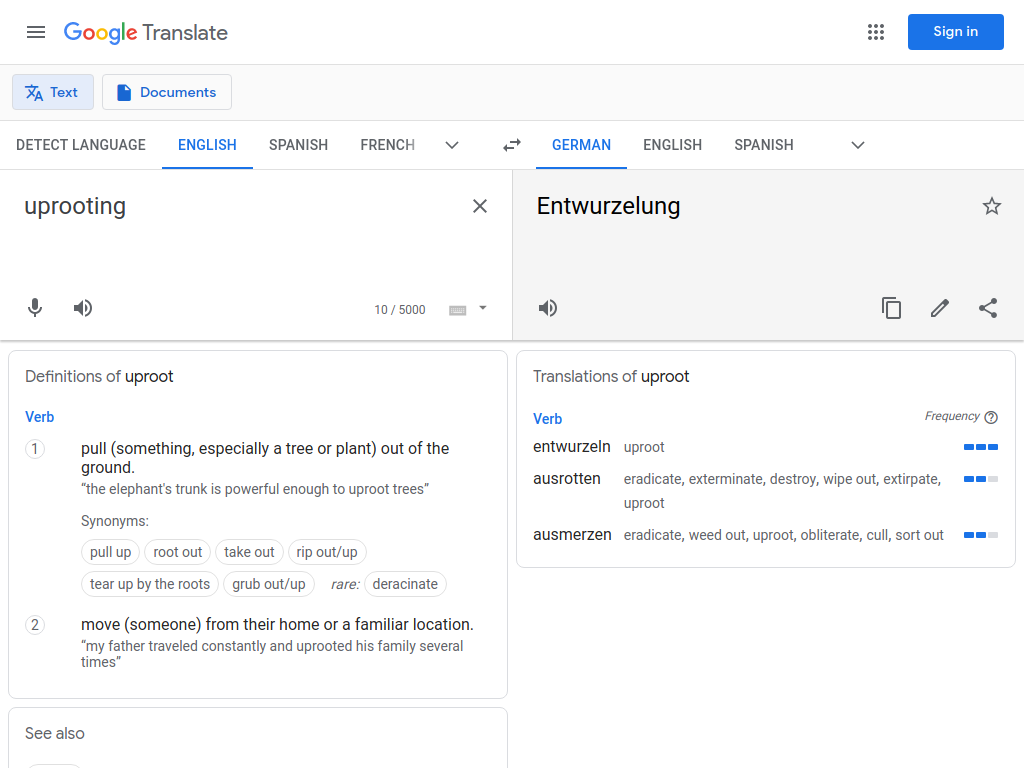Choose Detect Language tab
The image size is (1024, 768).
click(x=81, y=145)
